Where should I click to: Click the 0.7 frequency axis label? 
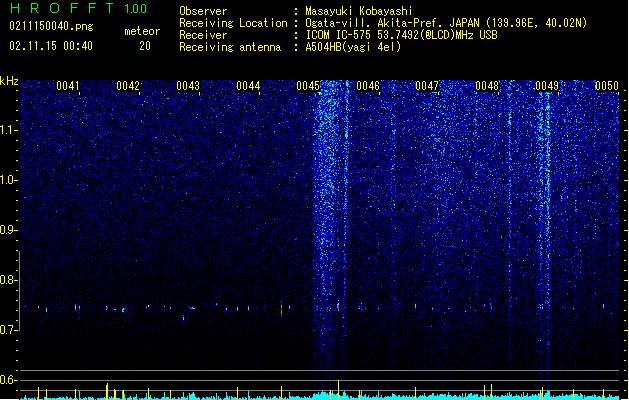9,330
